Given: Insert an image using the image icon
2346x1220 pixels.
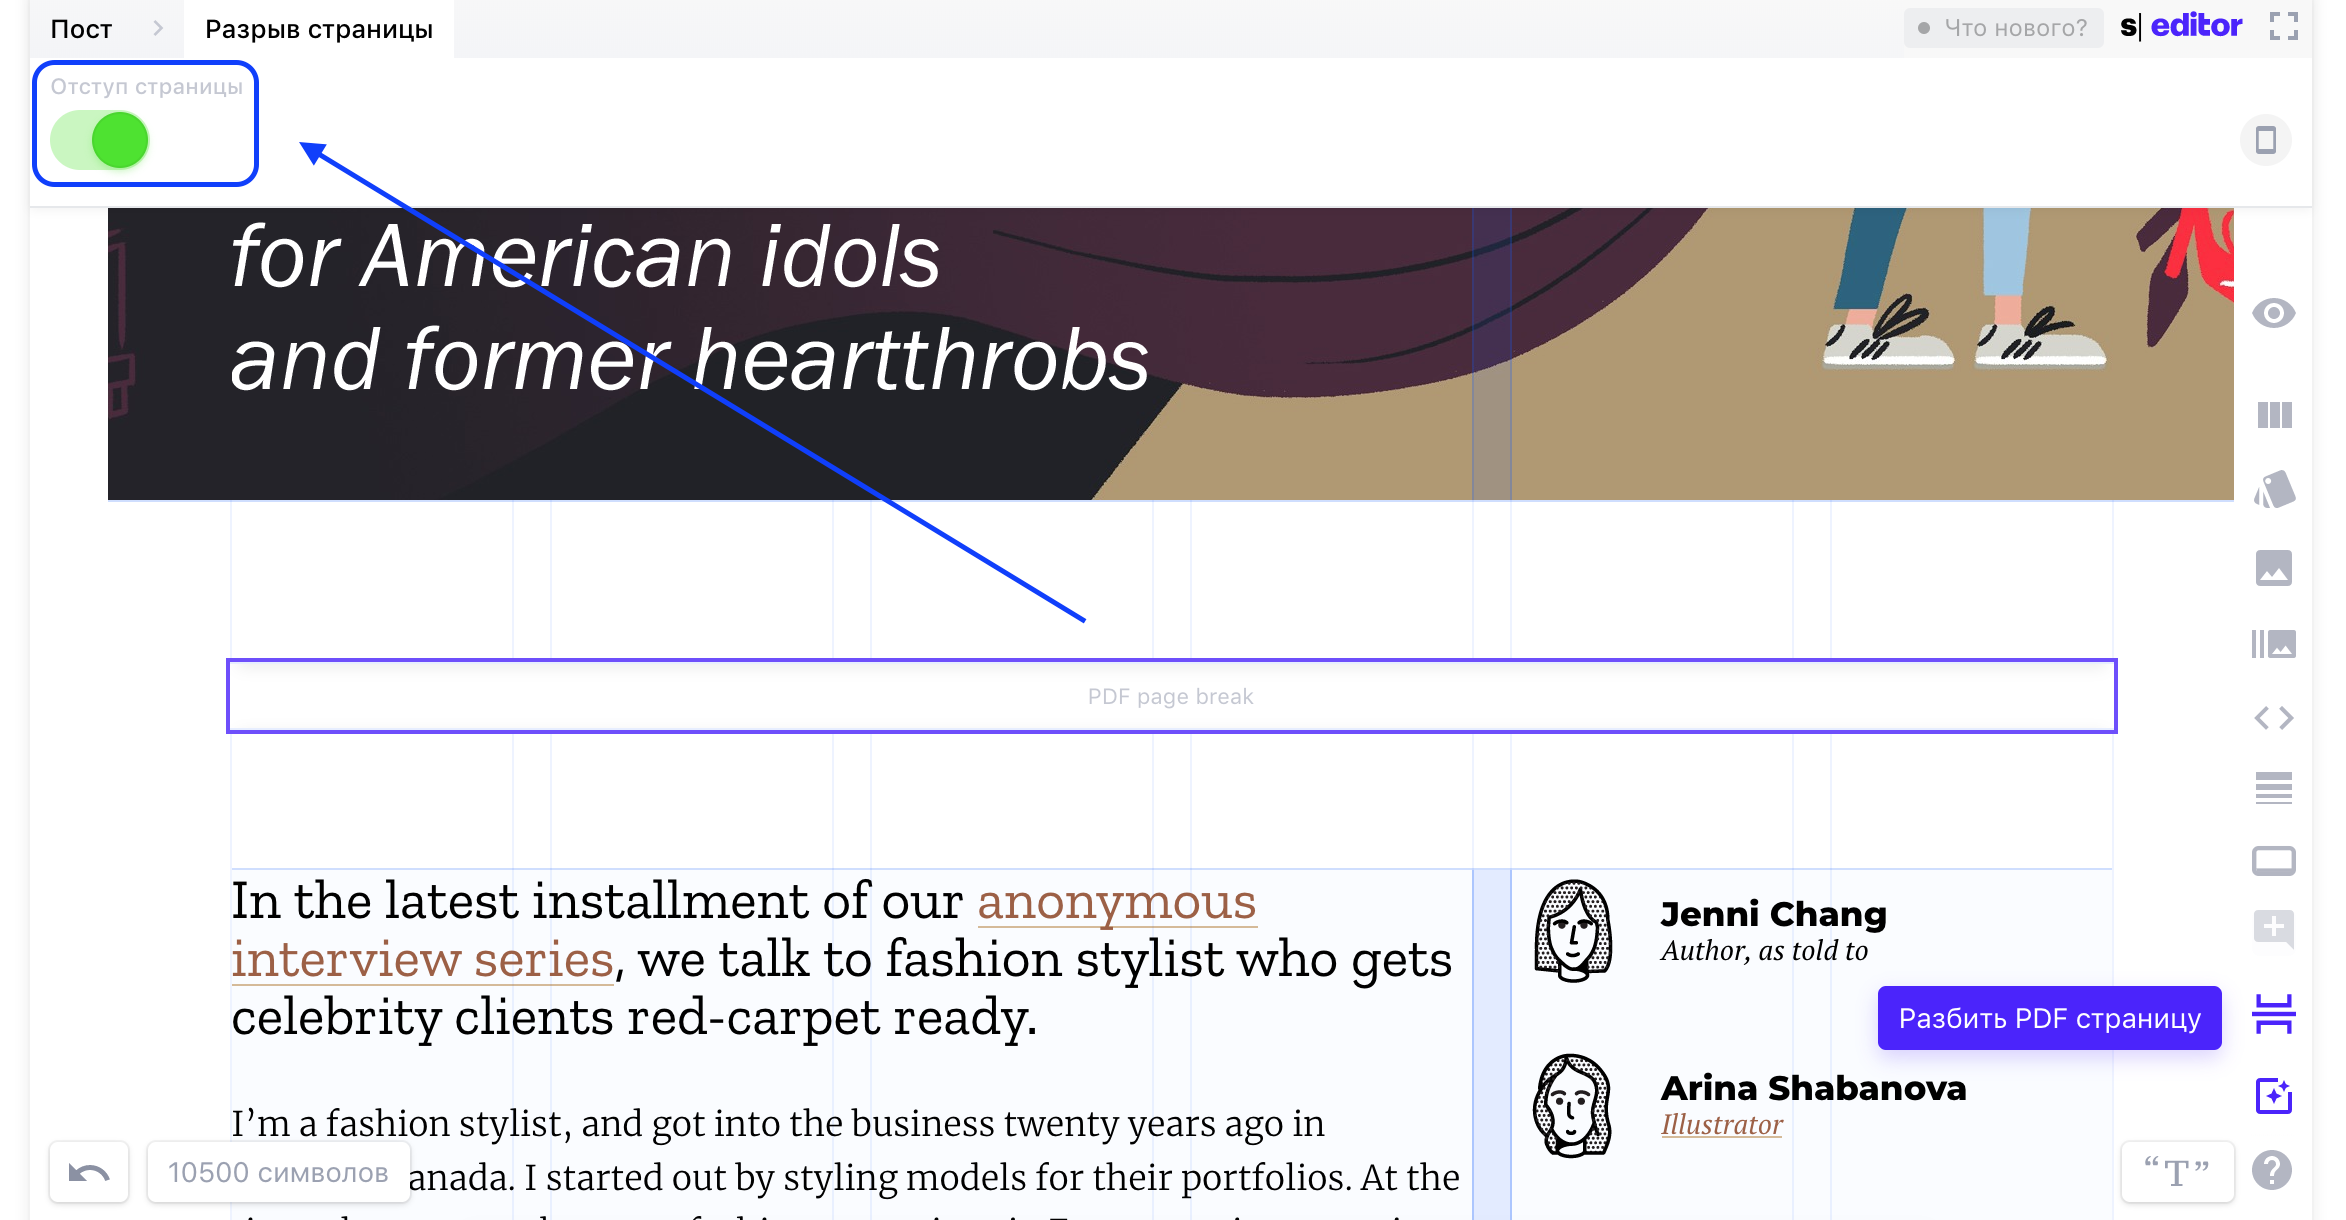Looking at the screenshot, I should pos(2275,570).
